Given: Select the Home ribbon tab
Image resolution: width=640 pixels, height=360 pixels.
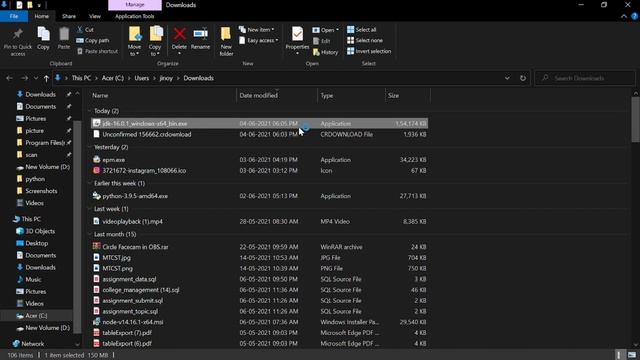Looking at the screenshot, I should (41, 16).
